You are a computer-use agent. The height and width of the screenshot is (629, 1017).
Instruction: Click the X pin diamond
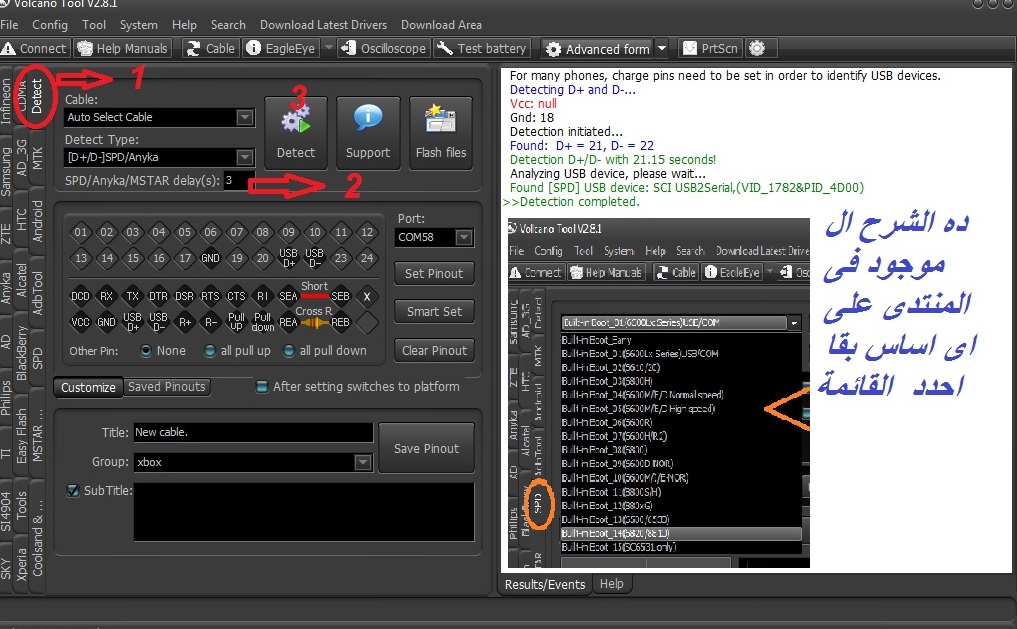pos(367,296)
